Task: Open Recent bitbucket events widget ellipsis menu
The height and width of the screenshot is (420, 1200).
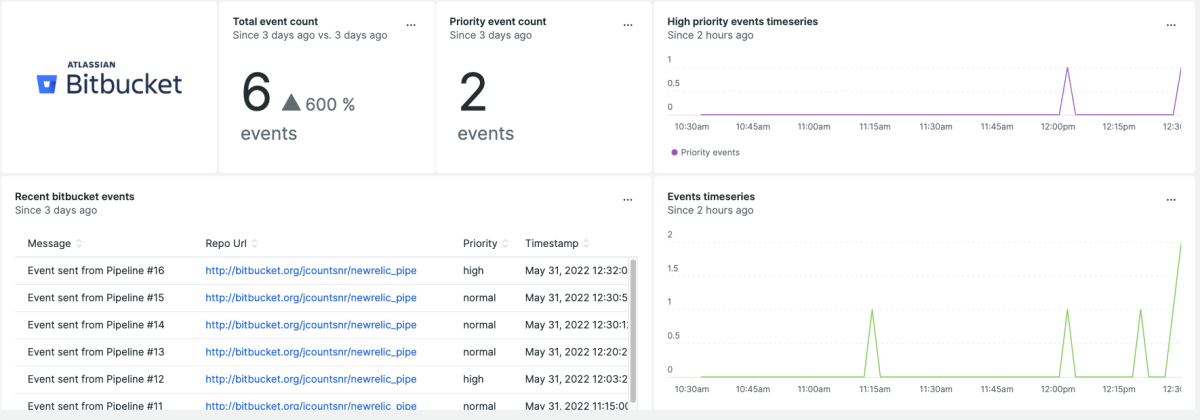Action: (628, 200)
